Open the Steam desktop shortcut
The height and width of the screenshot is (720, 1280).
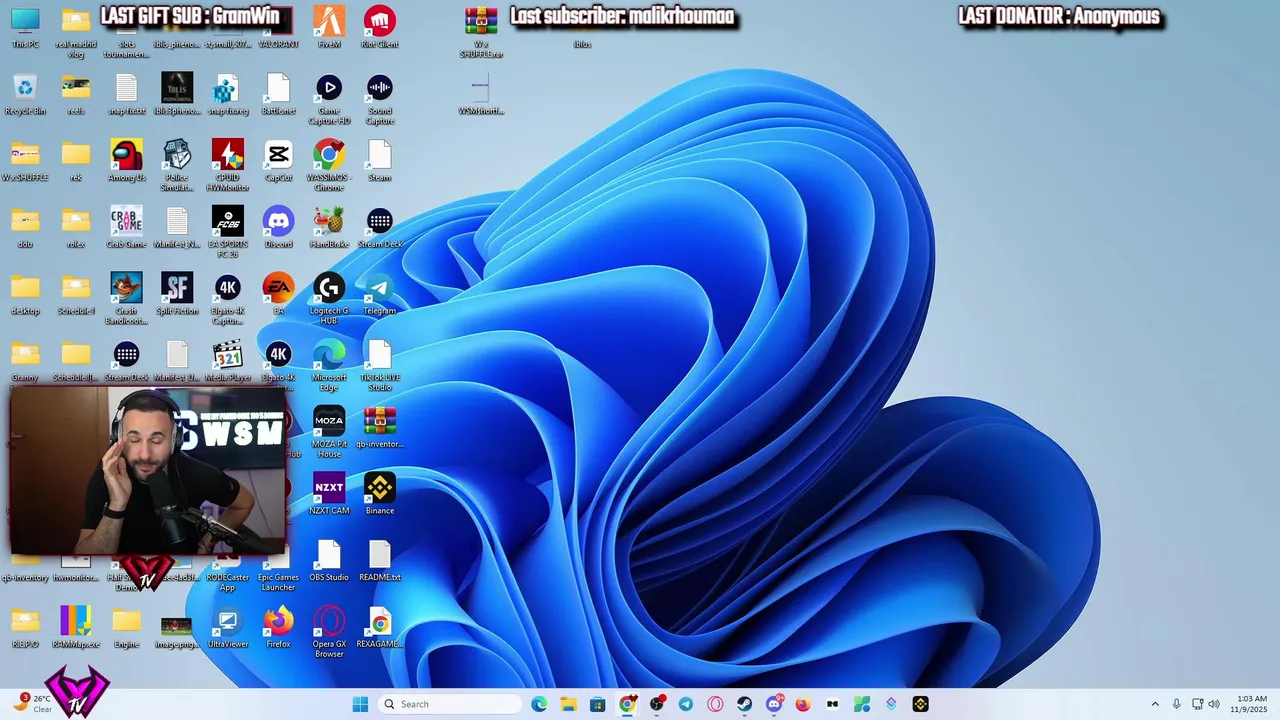point(379,160)
